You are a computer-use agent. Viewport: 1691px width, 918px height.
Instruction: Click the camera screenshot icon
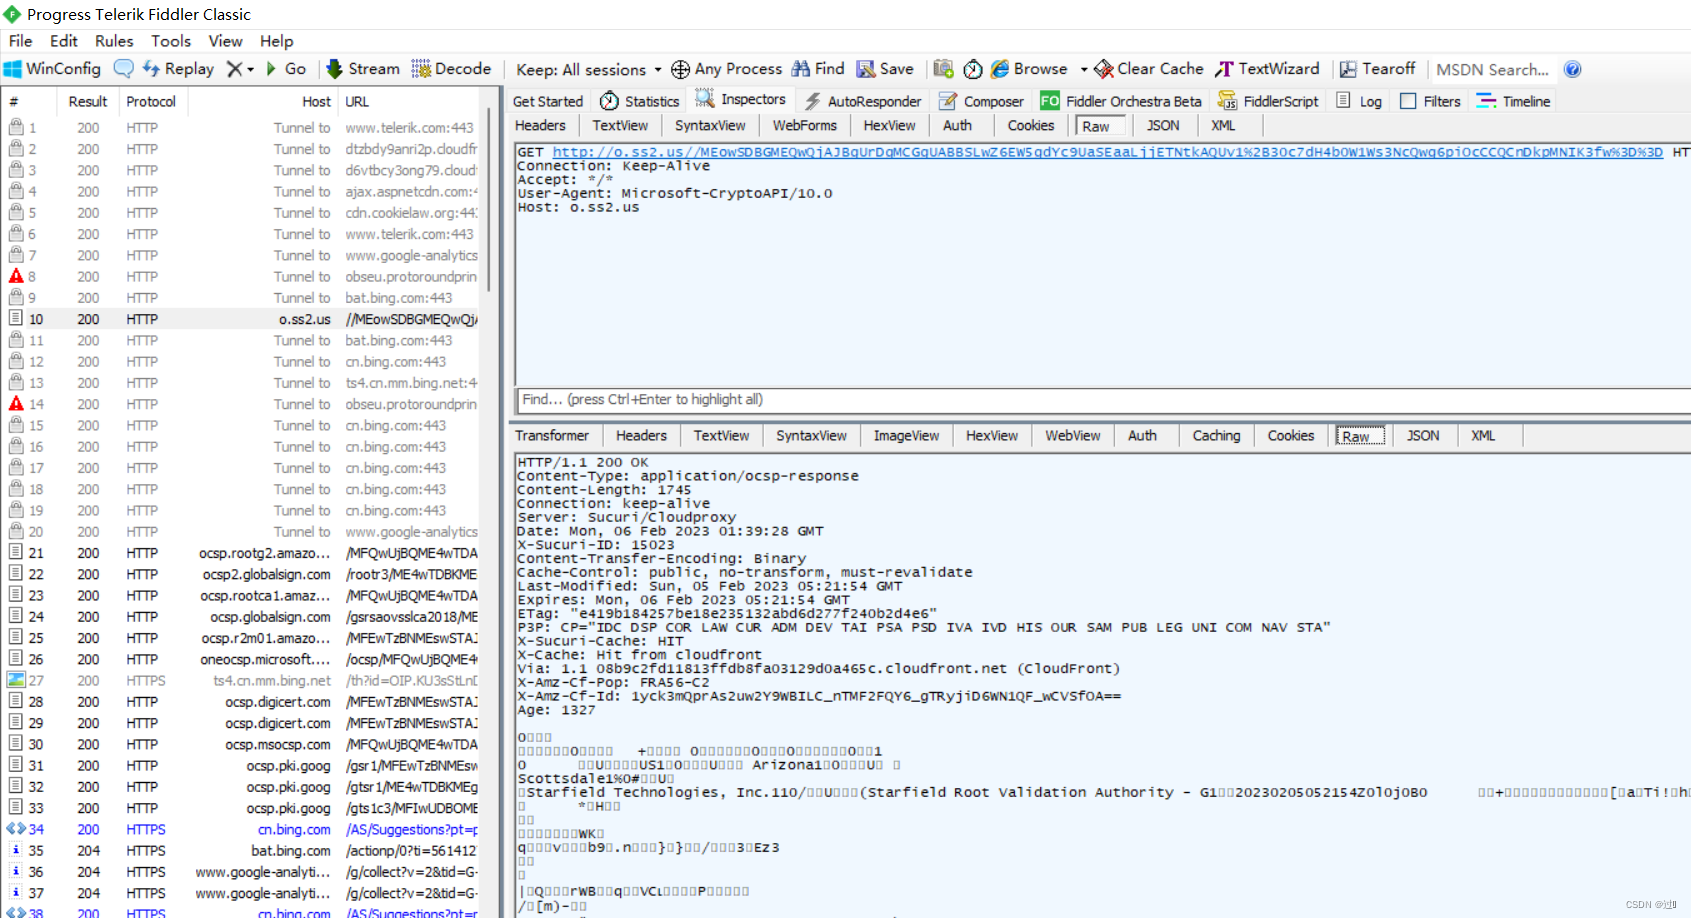pyautogui.click(x=943, y=69)
